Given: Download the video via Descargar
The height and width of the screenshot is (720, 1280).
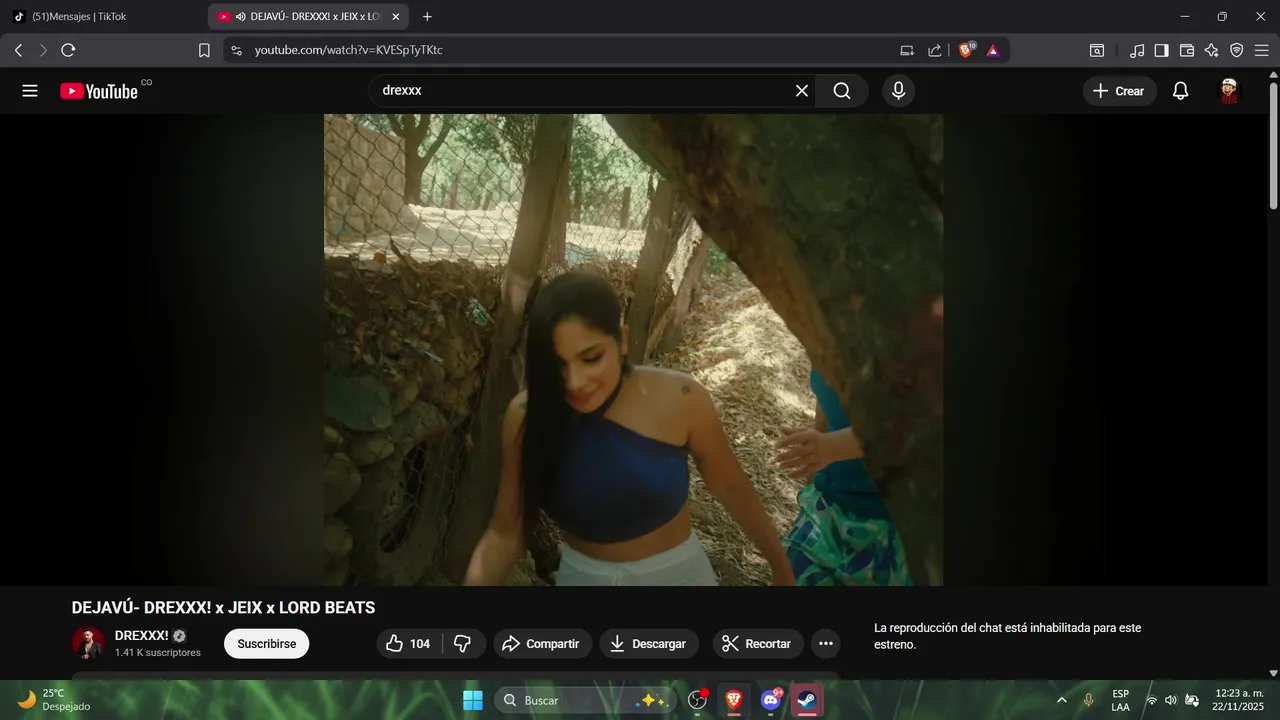Looking at the screenshot, I should click(649, 644).
